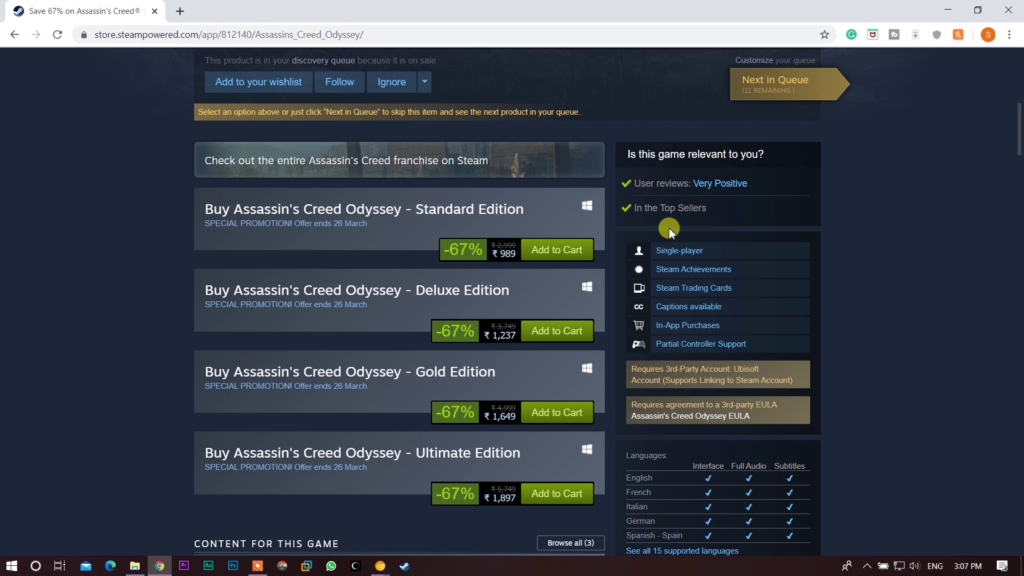Click the ENG language indicator
This screenshot has width=1024, height=576.
coord(935,566)
